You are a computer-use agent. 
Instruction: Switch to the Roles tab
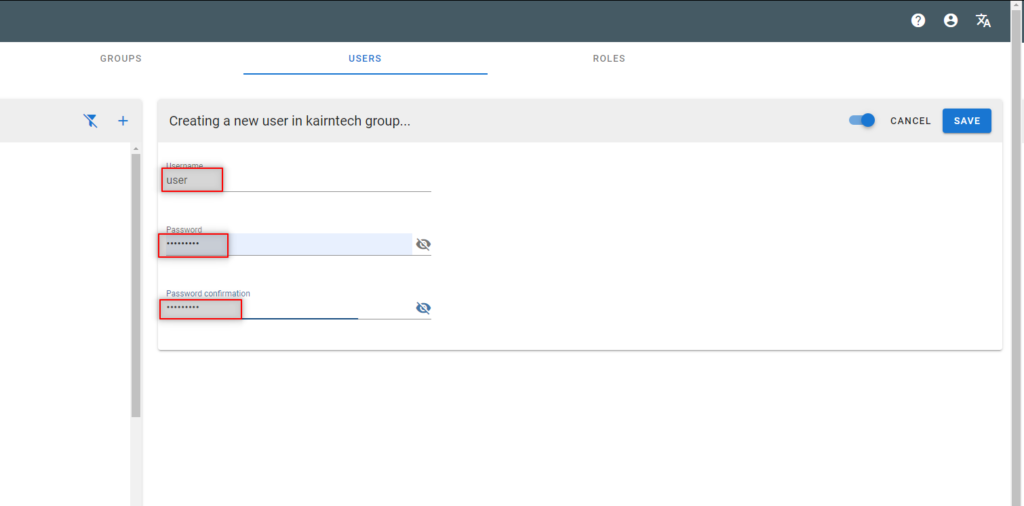coord(609,59)
